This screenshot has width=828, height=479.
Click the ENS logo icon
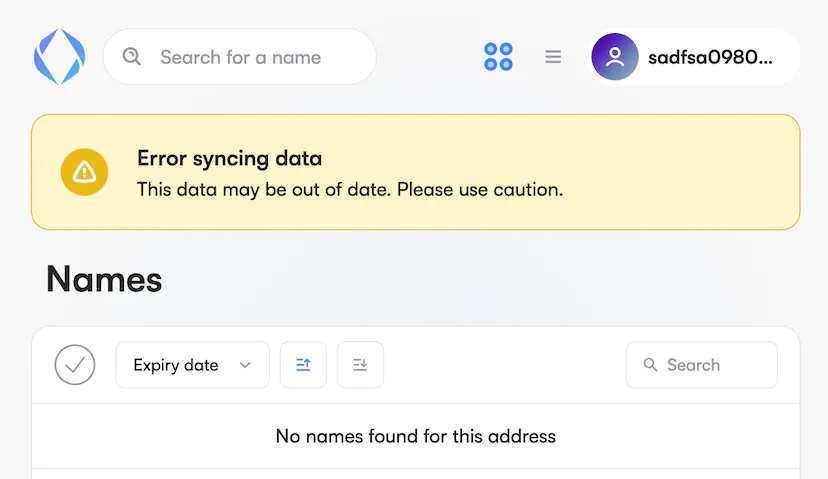(59, 56)
